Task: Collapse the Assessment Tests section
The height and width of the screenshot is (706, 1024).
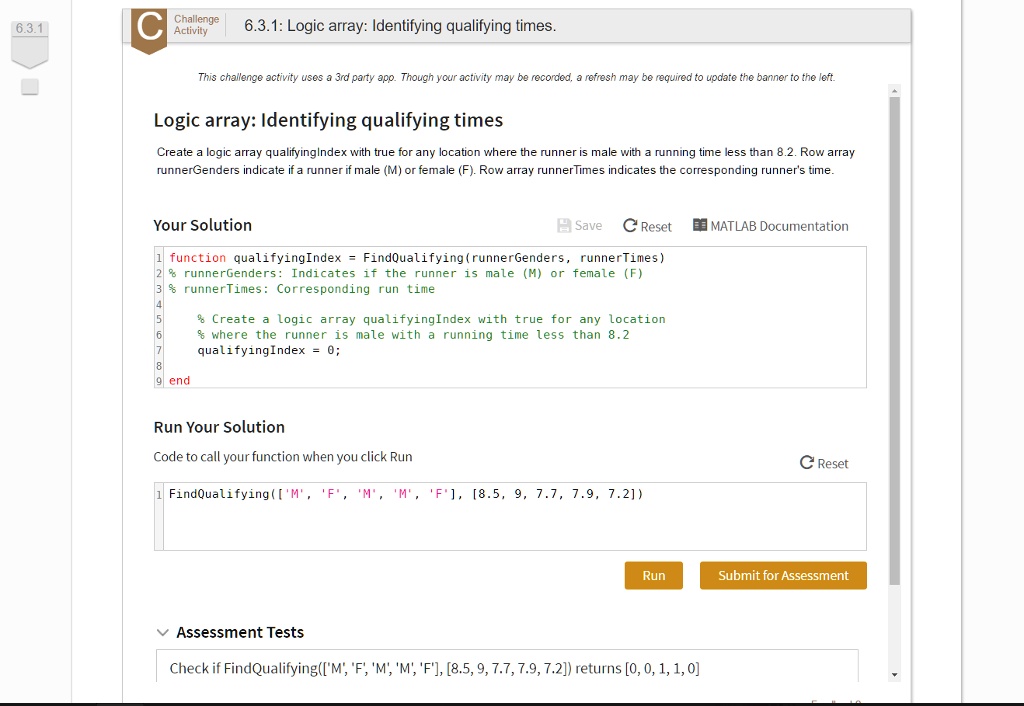Action: 163,632
